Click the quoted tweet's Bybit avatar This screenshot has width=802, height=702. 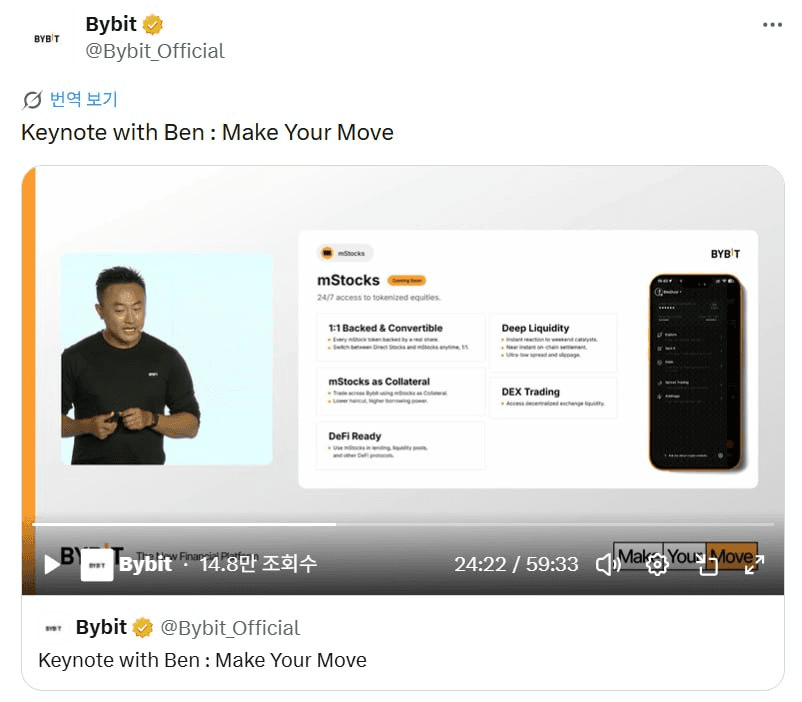pyautogui.click(x=54, y=628)
